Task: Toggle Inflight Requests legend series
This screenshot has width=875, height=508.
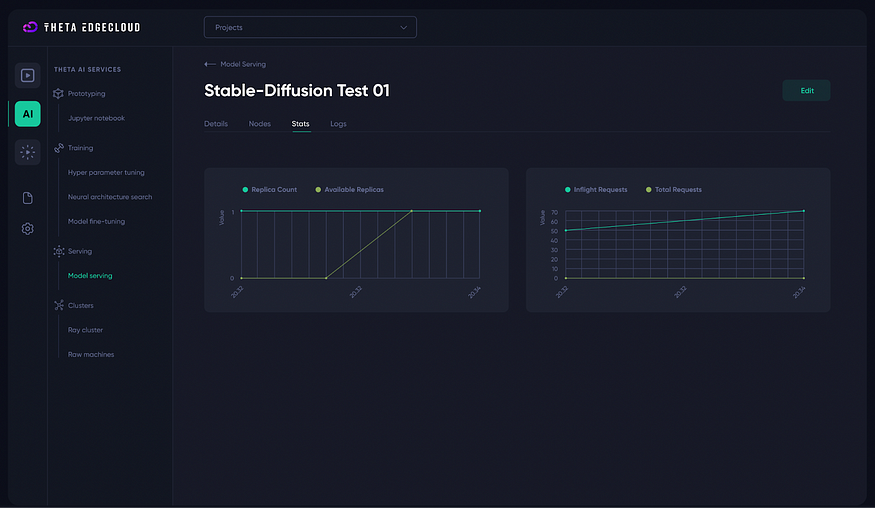Action: click(596, 190)
